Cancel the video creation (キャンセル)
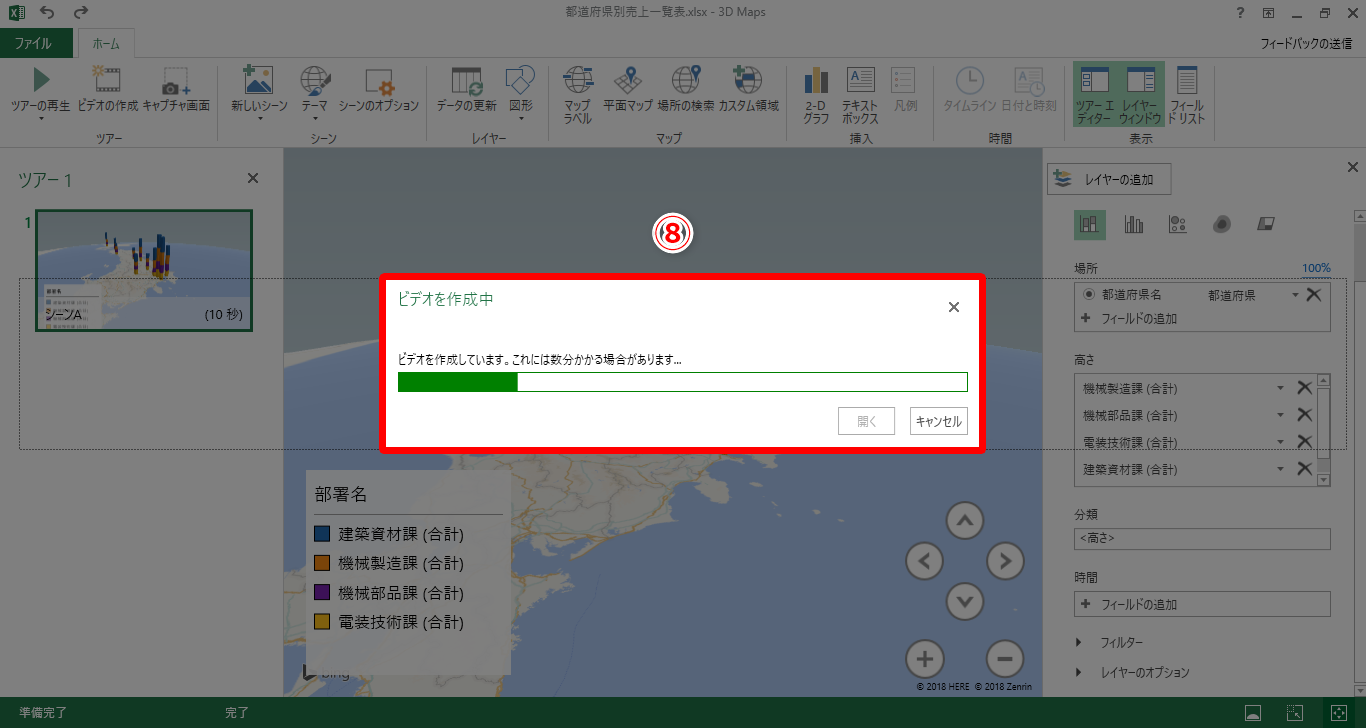The image size is (1366, 728). pyautogui.click(x=938, y=422)
